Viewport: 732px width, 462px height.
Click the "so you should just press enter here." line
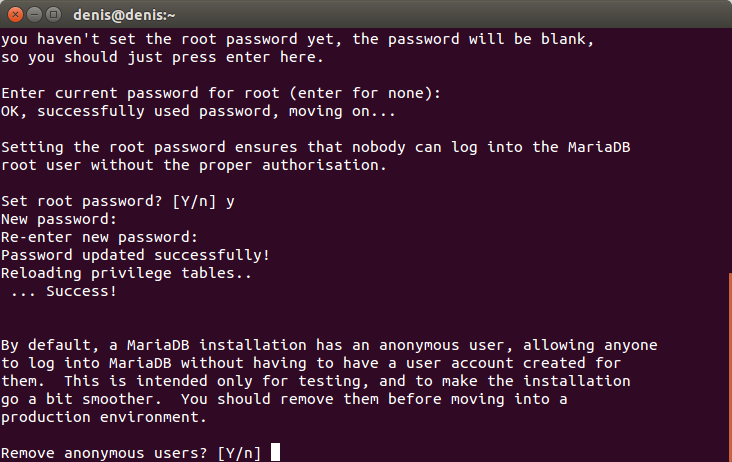tap(150, 57)
